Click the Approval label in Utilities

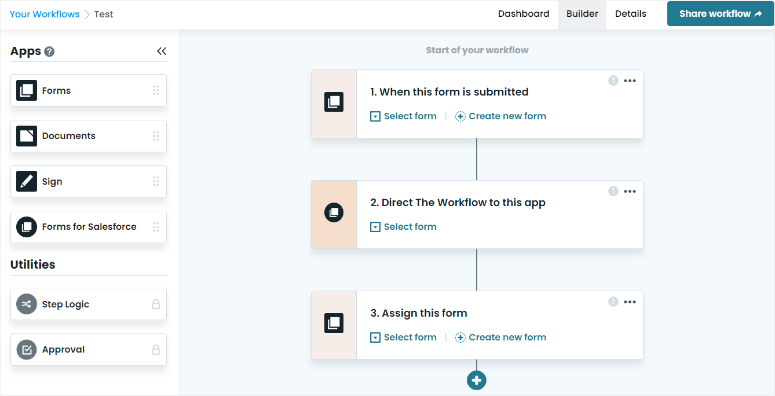(x=63, y=350)
